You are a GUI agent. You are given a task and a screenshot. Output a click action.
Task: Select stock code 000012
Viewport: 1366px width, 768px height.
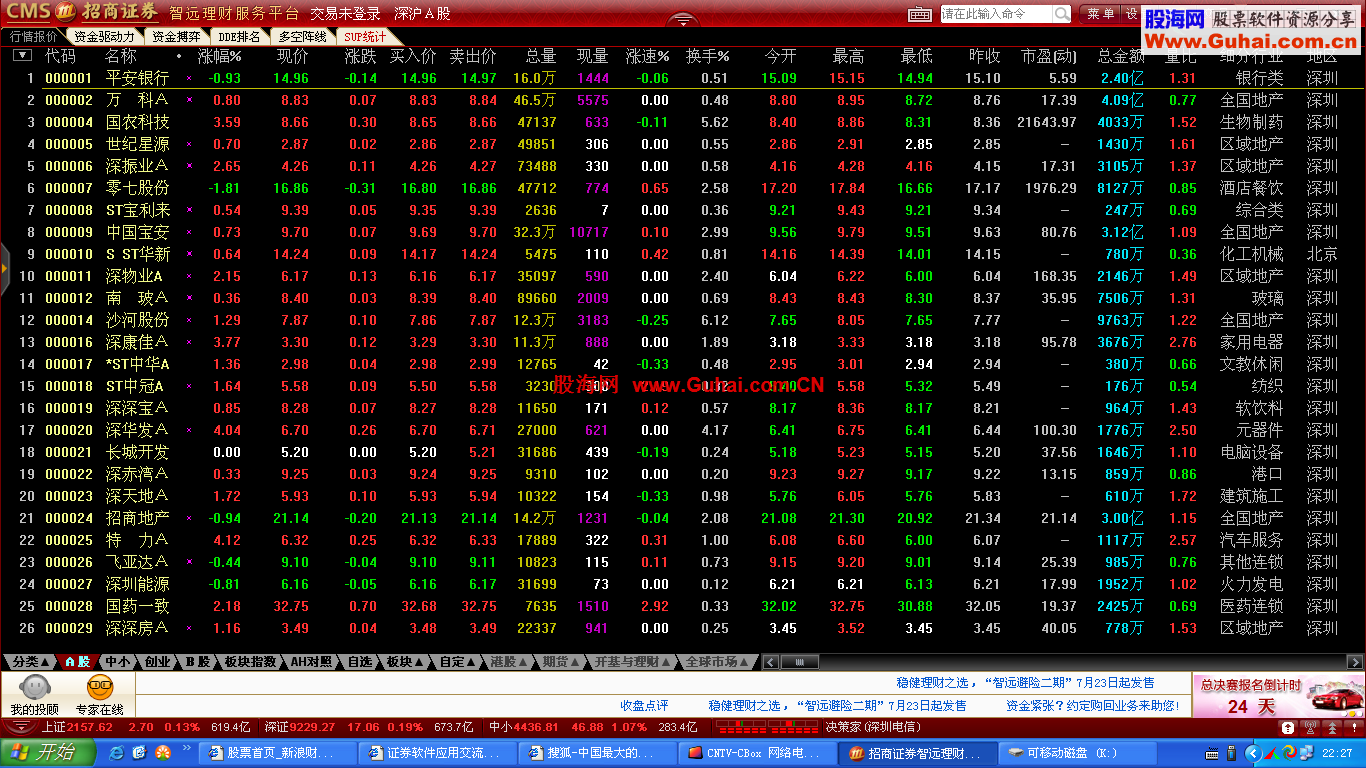pyautogui.click(x=68, y=298)
